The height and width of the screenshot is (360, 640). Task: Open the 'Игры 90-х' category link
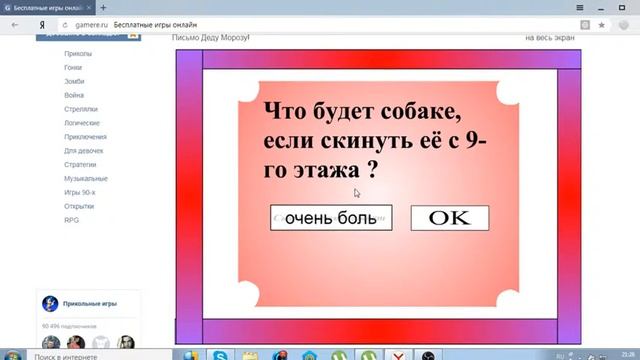pos(80,193)
